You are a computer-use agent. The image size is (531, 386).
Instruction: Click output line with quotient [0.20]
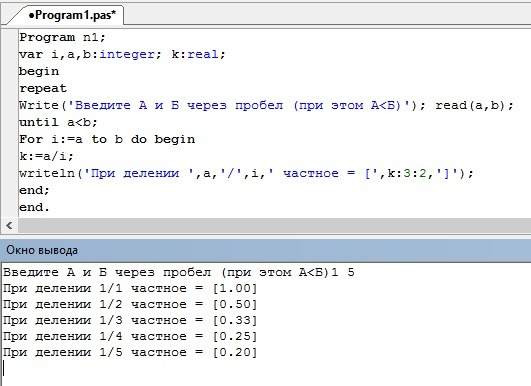[130, 352]
